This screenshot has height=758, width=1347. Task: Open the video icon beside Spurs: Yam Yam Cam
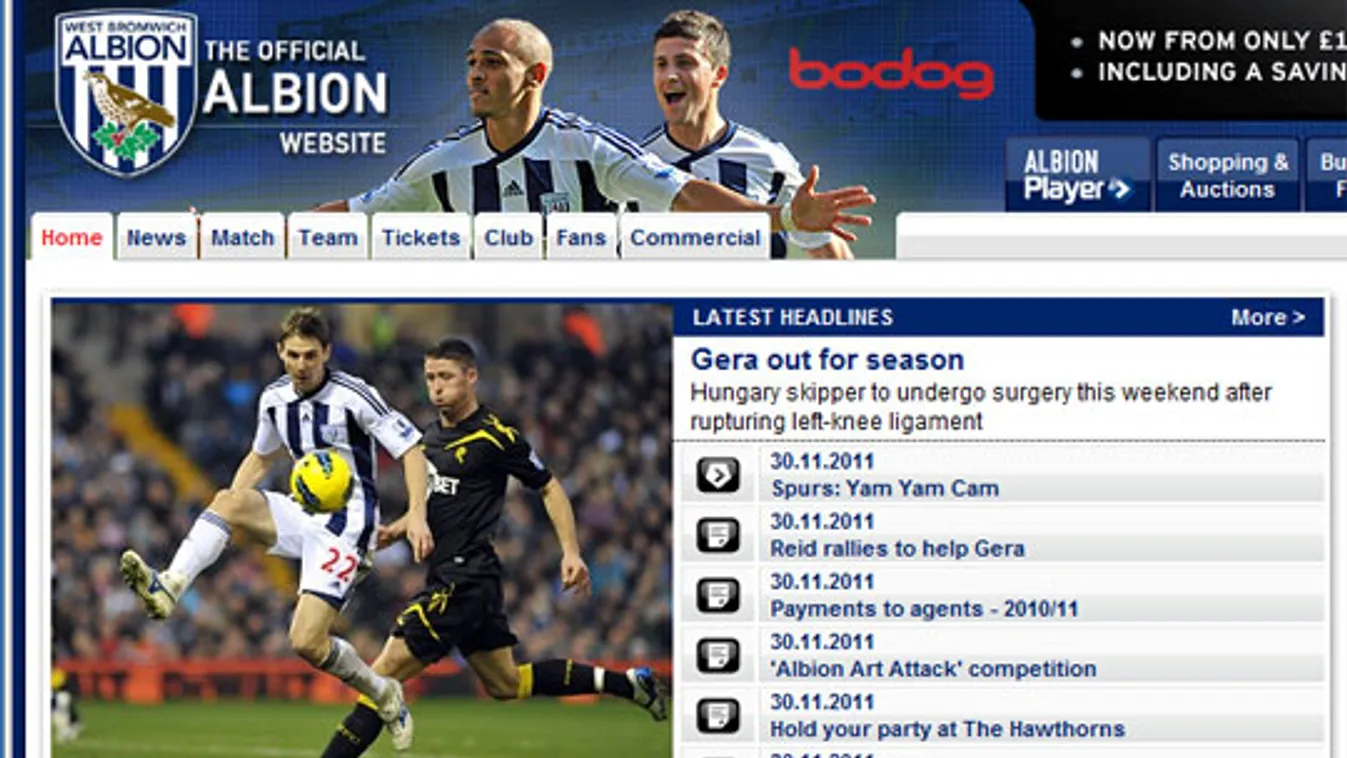718,475
